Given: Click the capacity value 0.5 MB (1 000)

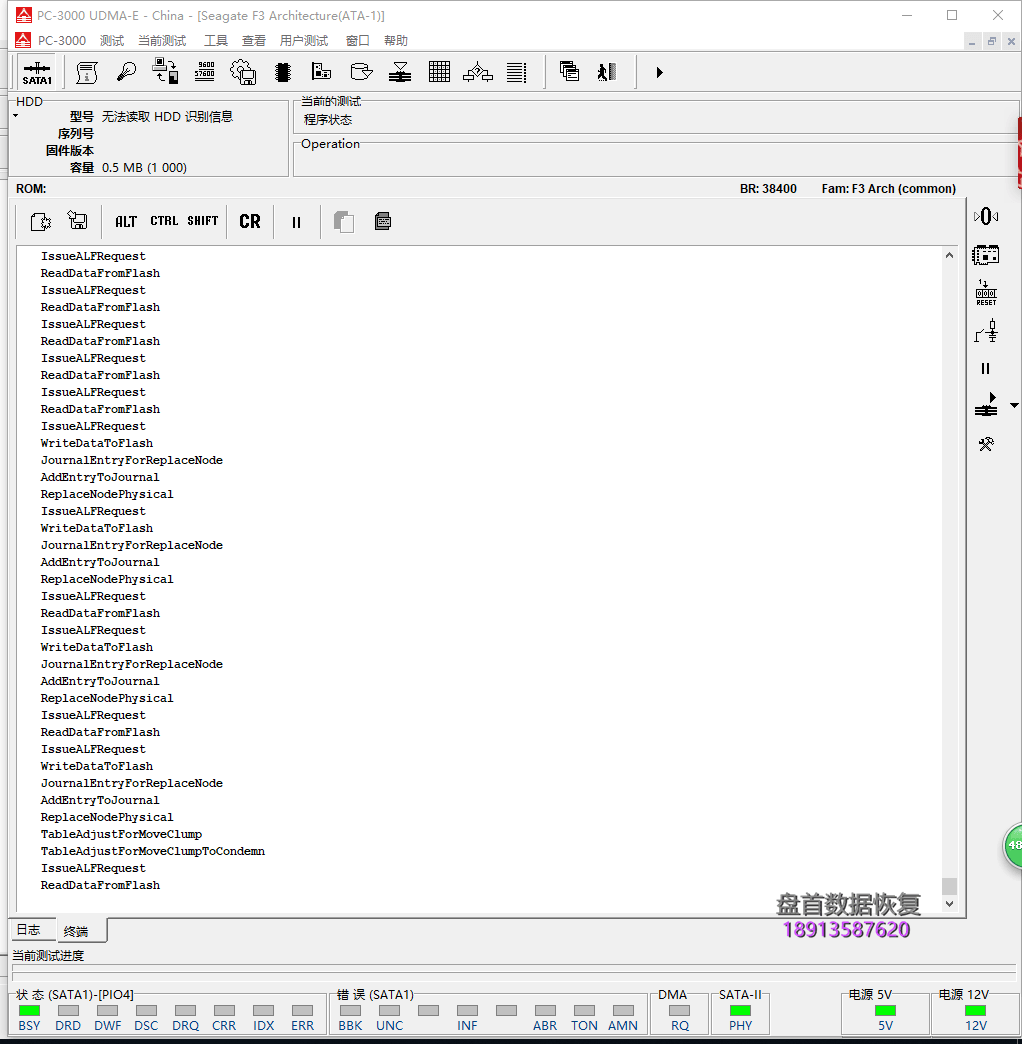Looking at the screenshot, I should tap(144, 168).
